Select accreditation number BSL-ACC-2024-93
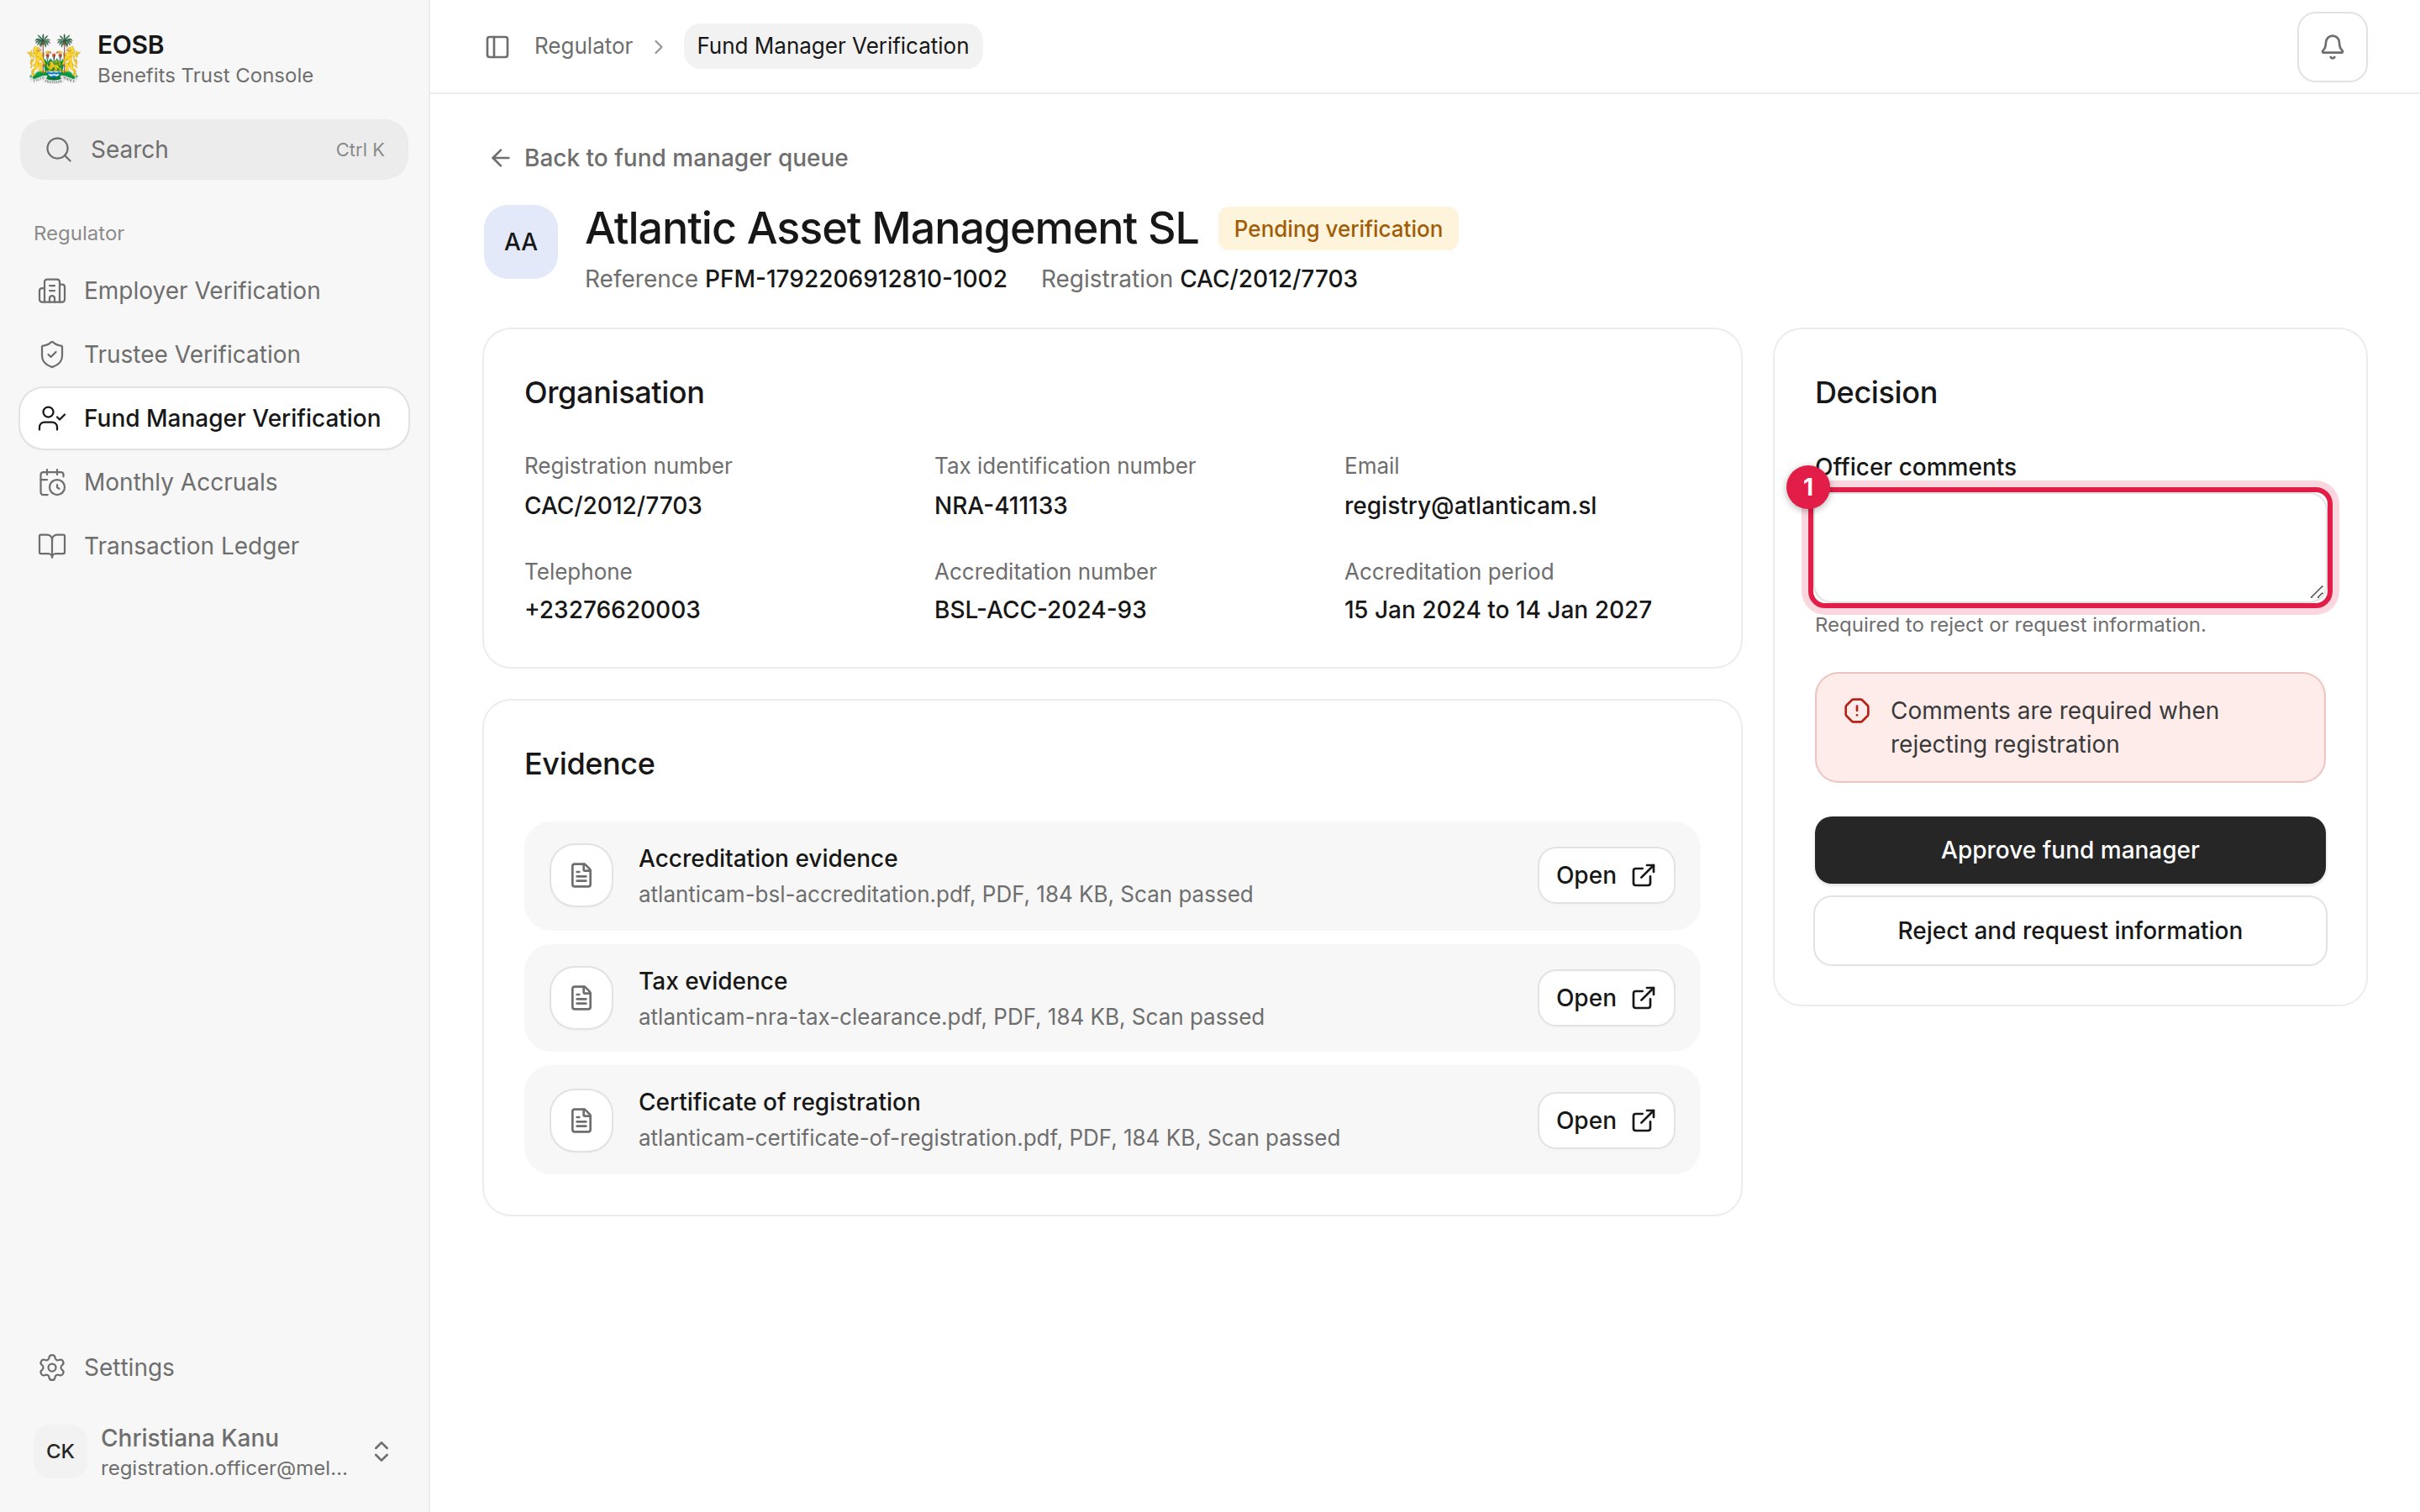This screenshot has width=2420, height=1512. 1040,610
